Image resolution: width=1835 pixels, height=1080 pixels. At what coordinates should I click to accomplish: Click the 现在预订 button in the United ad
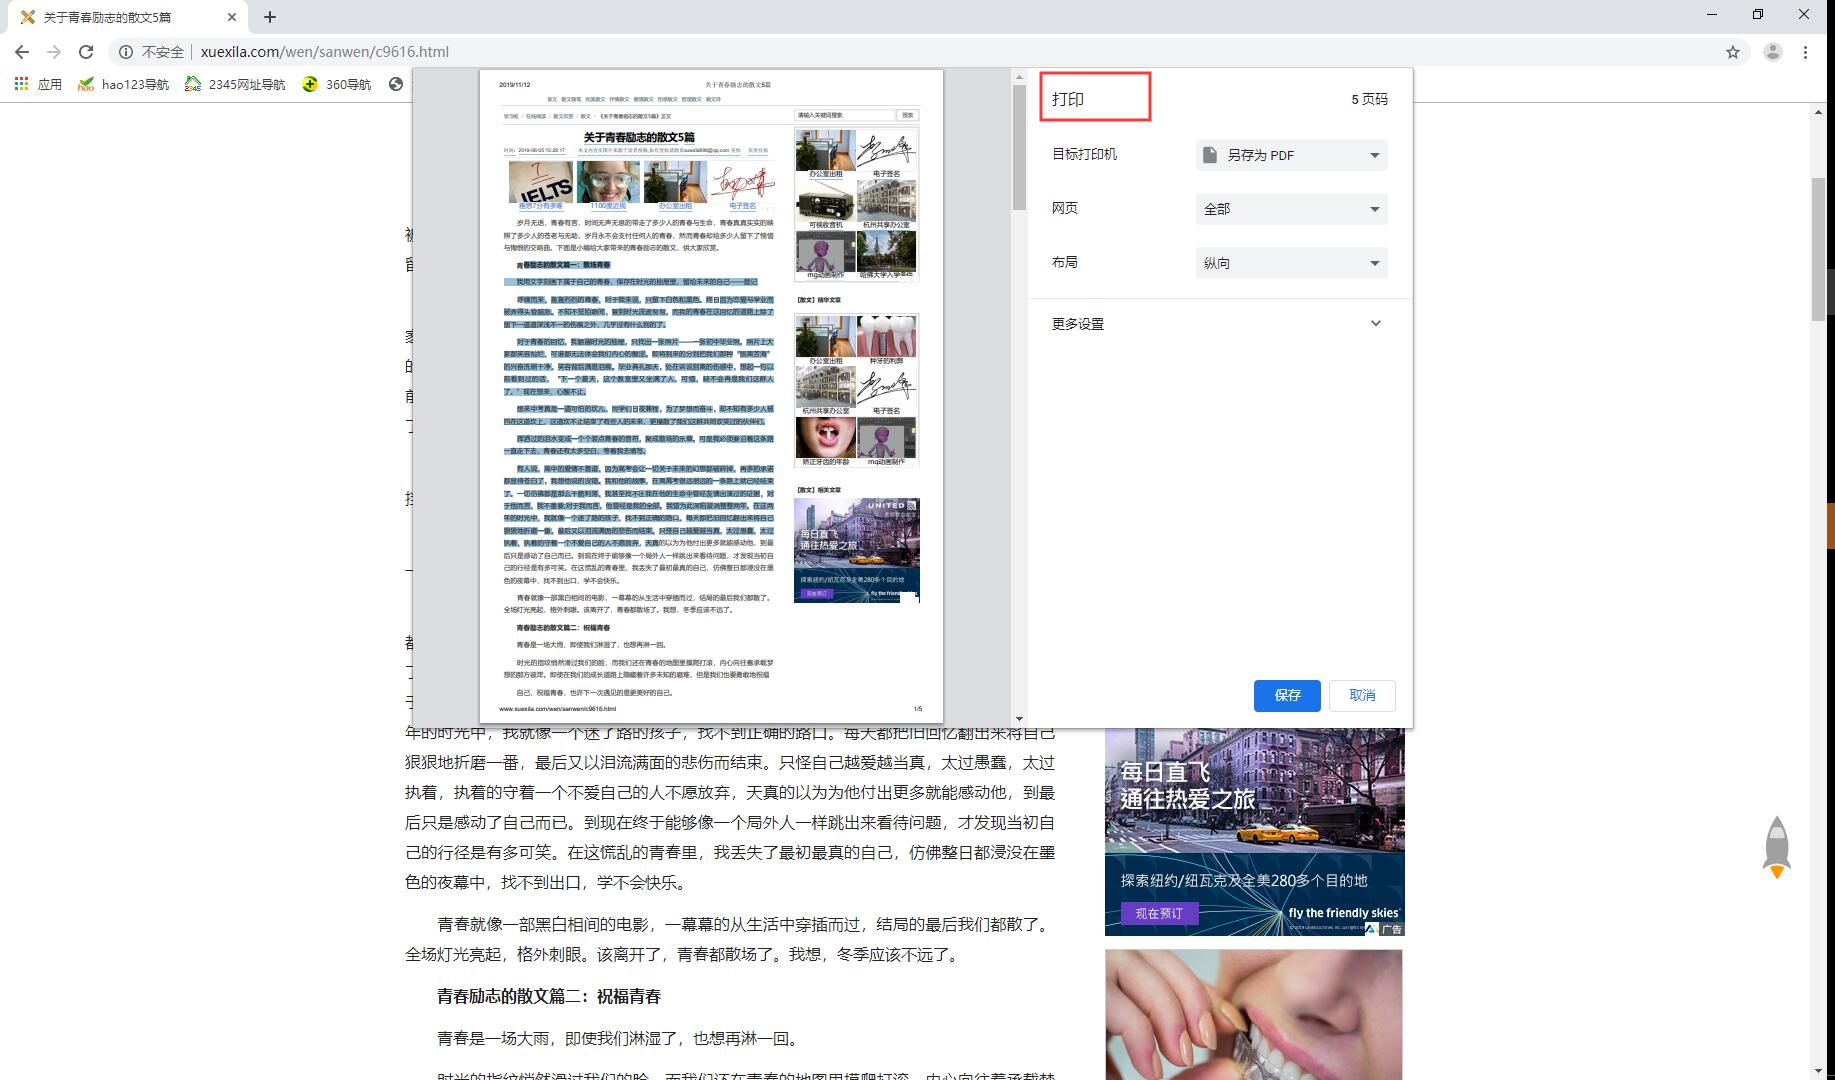coord(1159,913)
